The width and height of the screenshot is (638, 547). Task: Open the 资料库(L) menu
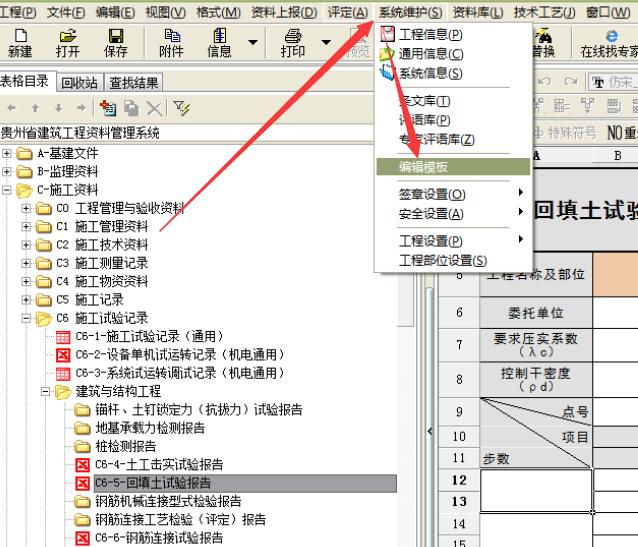point(478,13)
